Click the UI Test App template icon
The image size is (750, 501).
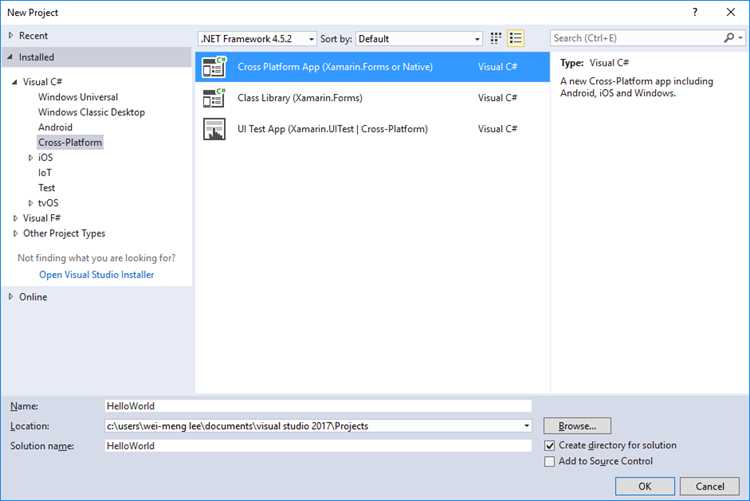[x=214, y=129]
